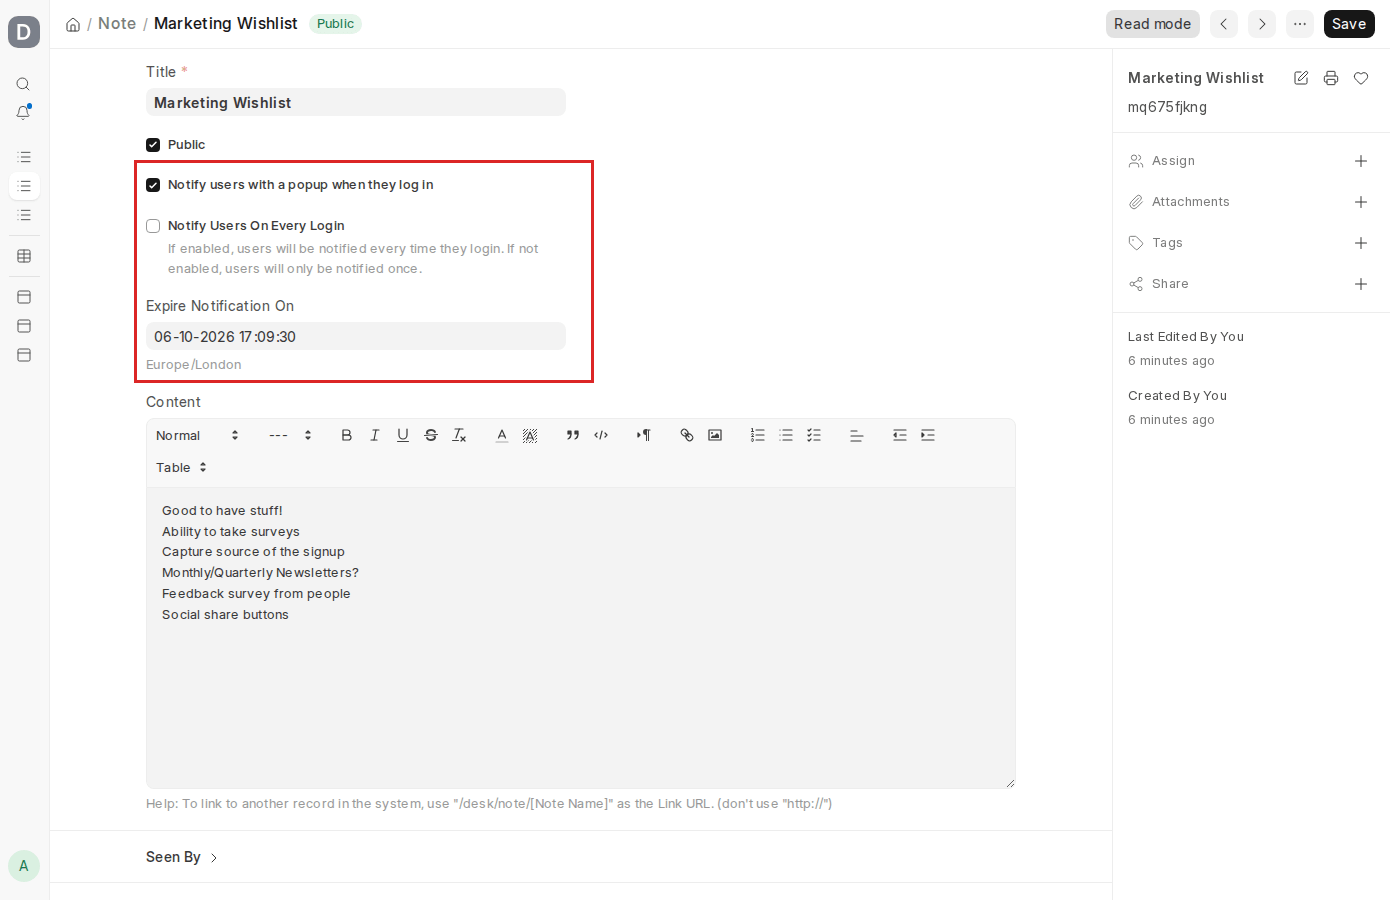Open the font size dropdown showing dashes
Viewport: 1400px width, 900px height.
point(291,435)
